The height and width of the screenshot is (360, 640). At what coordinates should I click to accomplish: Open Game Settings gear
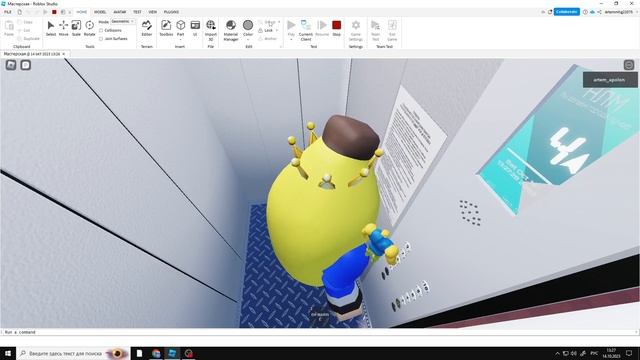coord(356,30)
